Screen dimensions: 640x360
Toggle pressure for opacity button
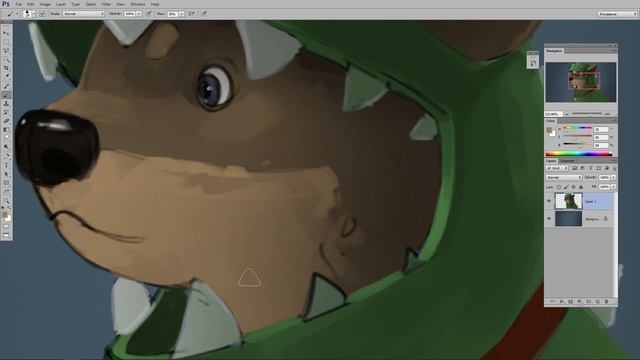(149, 13)
